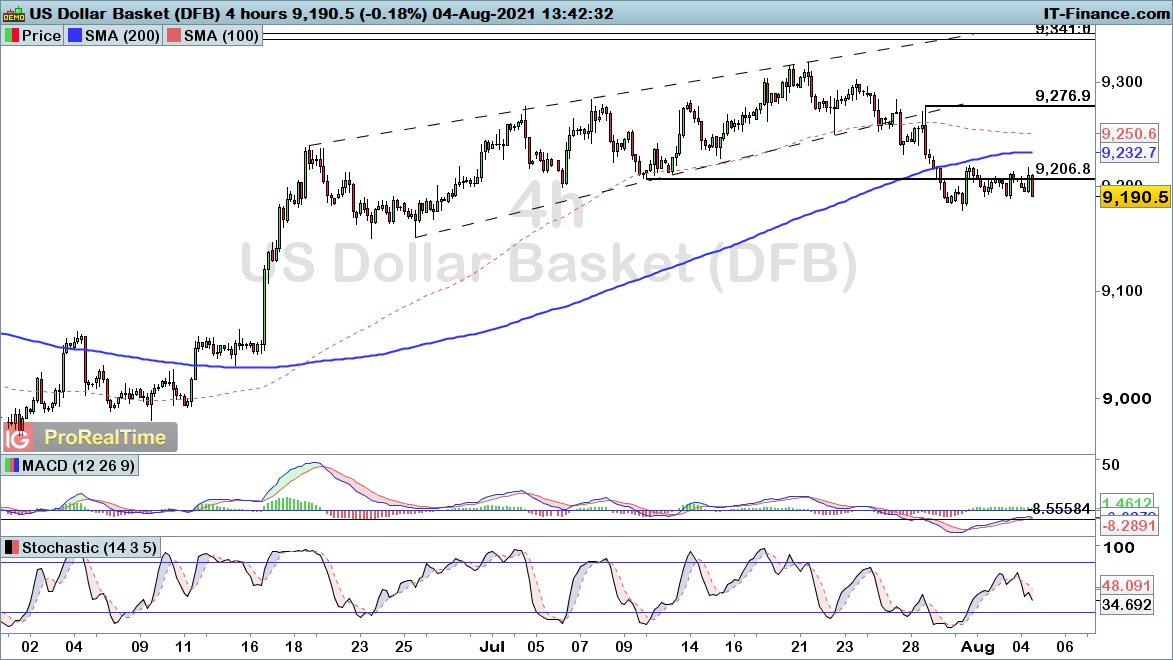Click the DEMO icon in the title bar
The height and width of the screenshot is (660, 1173).
pos(13,13)
